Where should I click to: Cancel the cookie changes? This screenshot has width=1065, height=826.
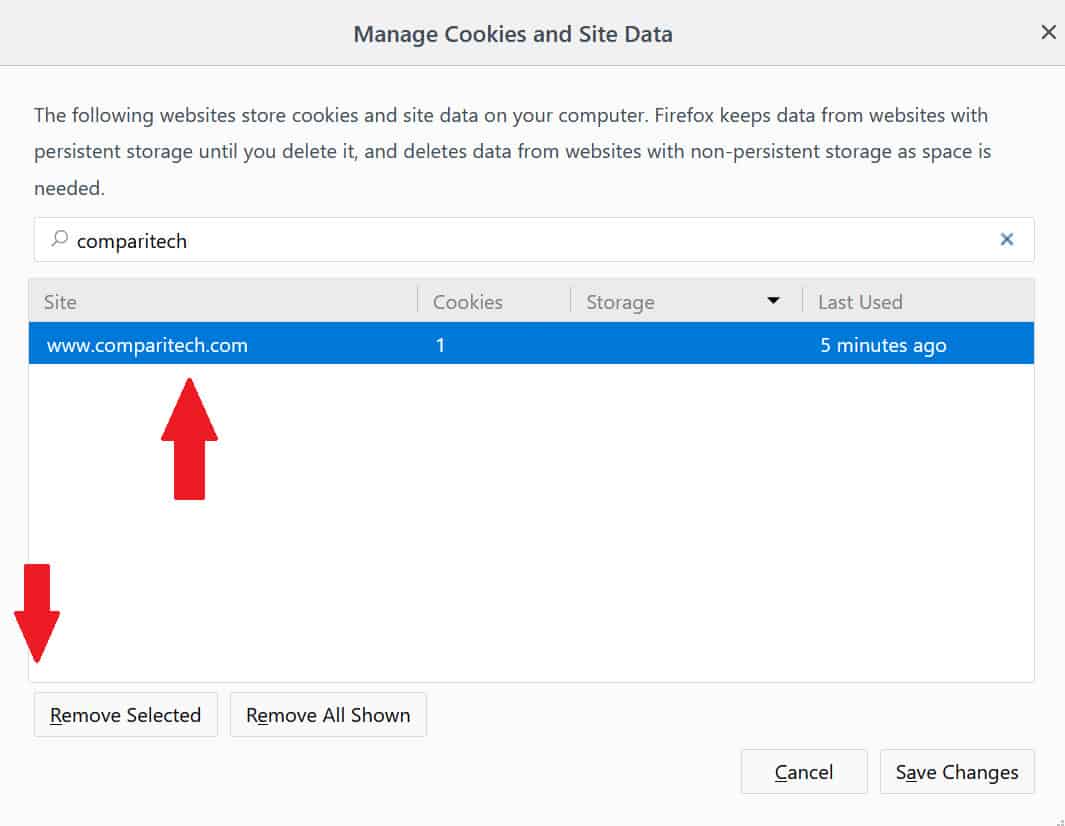coord(804,772)
